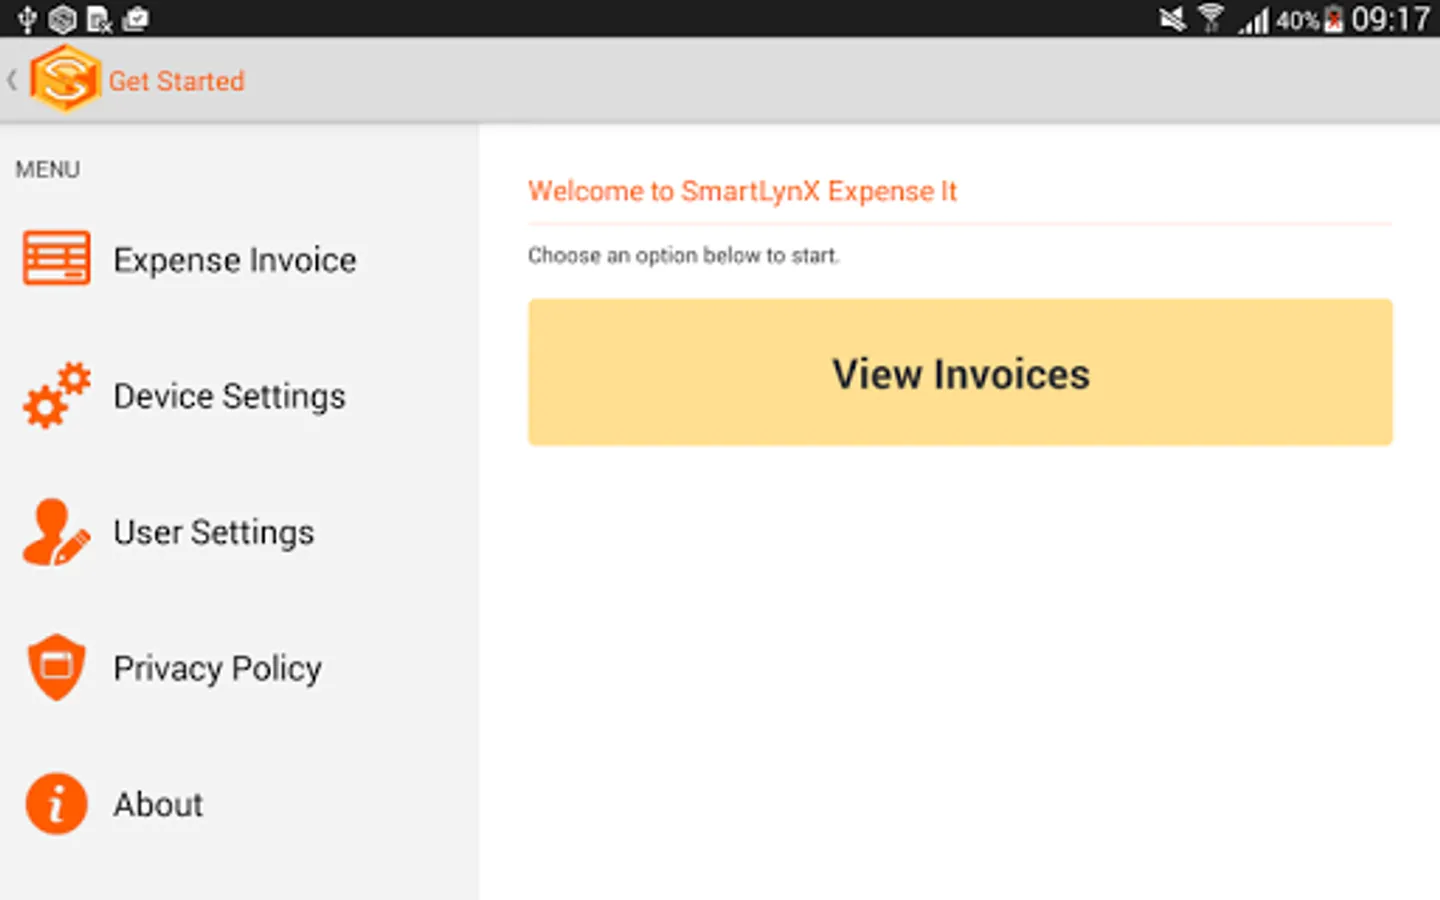
Task: Tap the muted sound status icon
Action: (1172, 19)
